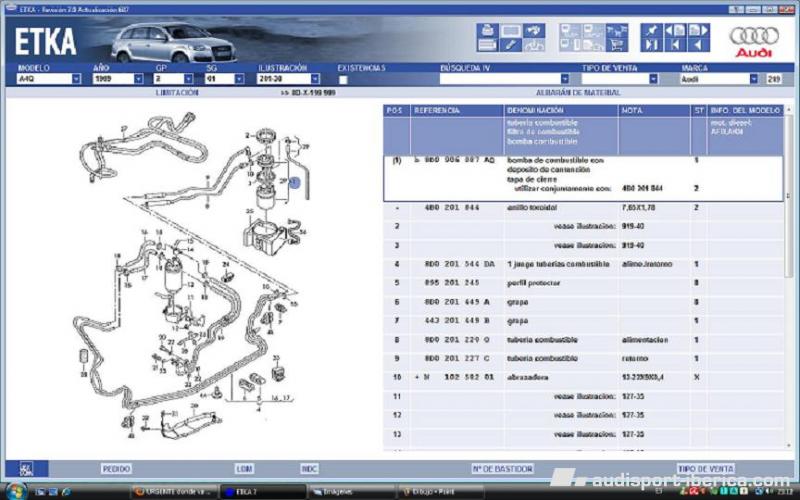Screen dimensions: 800x500
Task: Click the Nº DE BASTIDOR button
Action: pos(502,469)
